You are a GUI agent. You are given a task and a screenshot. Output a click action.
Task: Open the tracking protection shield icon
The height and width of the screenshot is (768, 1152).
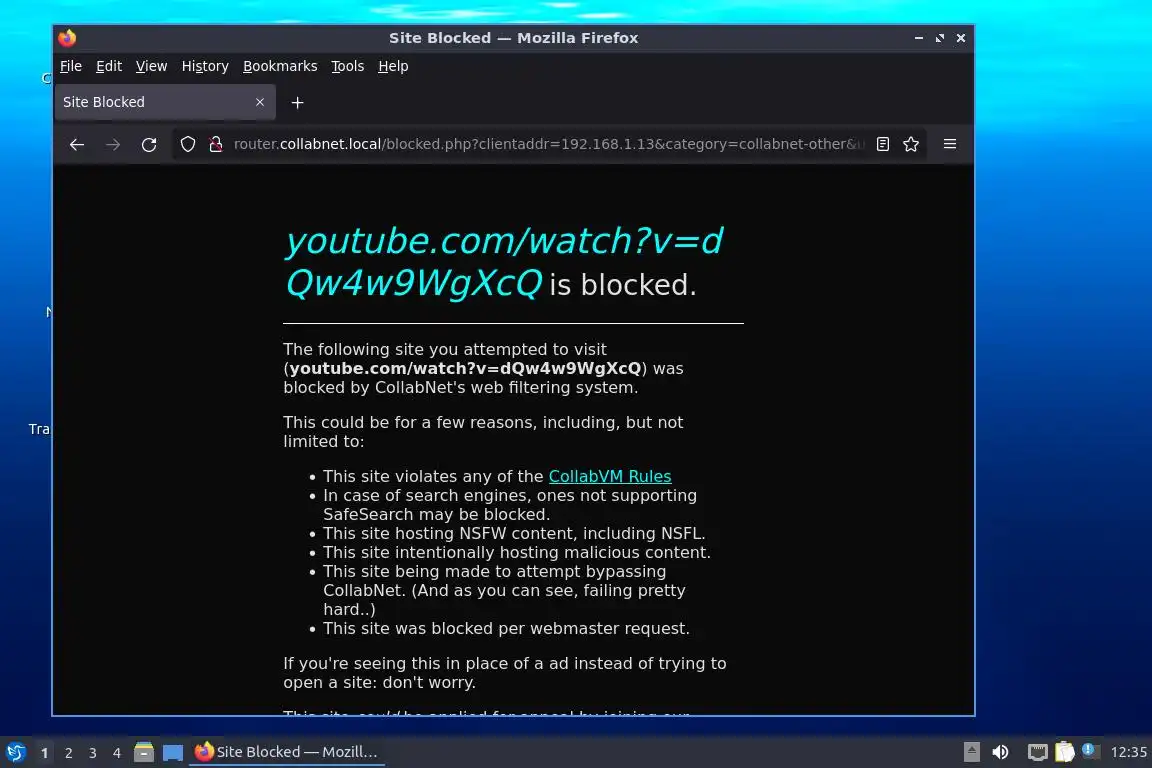188,144
